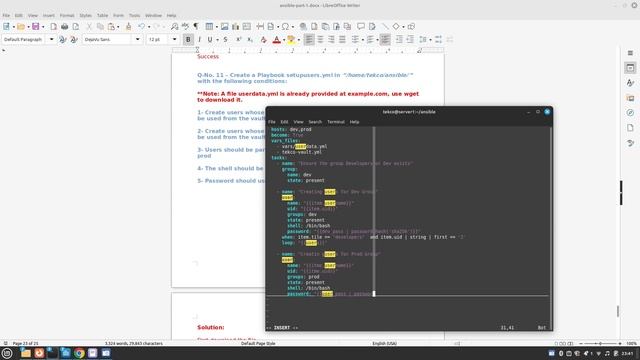Screen dimensions: 640x360
Task: Paste from clipboard toolbar icon
Action: (111, 27)
